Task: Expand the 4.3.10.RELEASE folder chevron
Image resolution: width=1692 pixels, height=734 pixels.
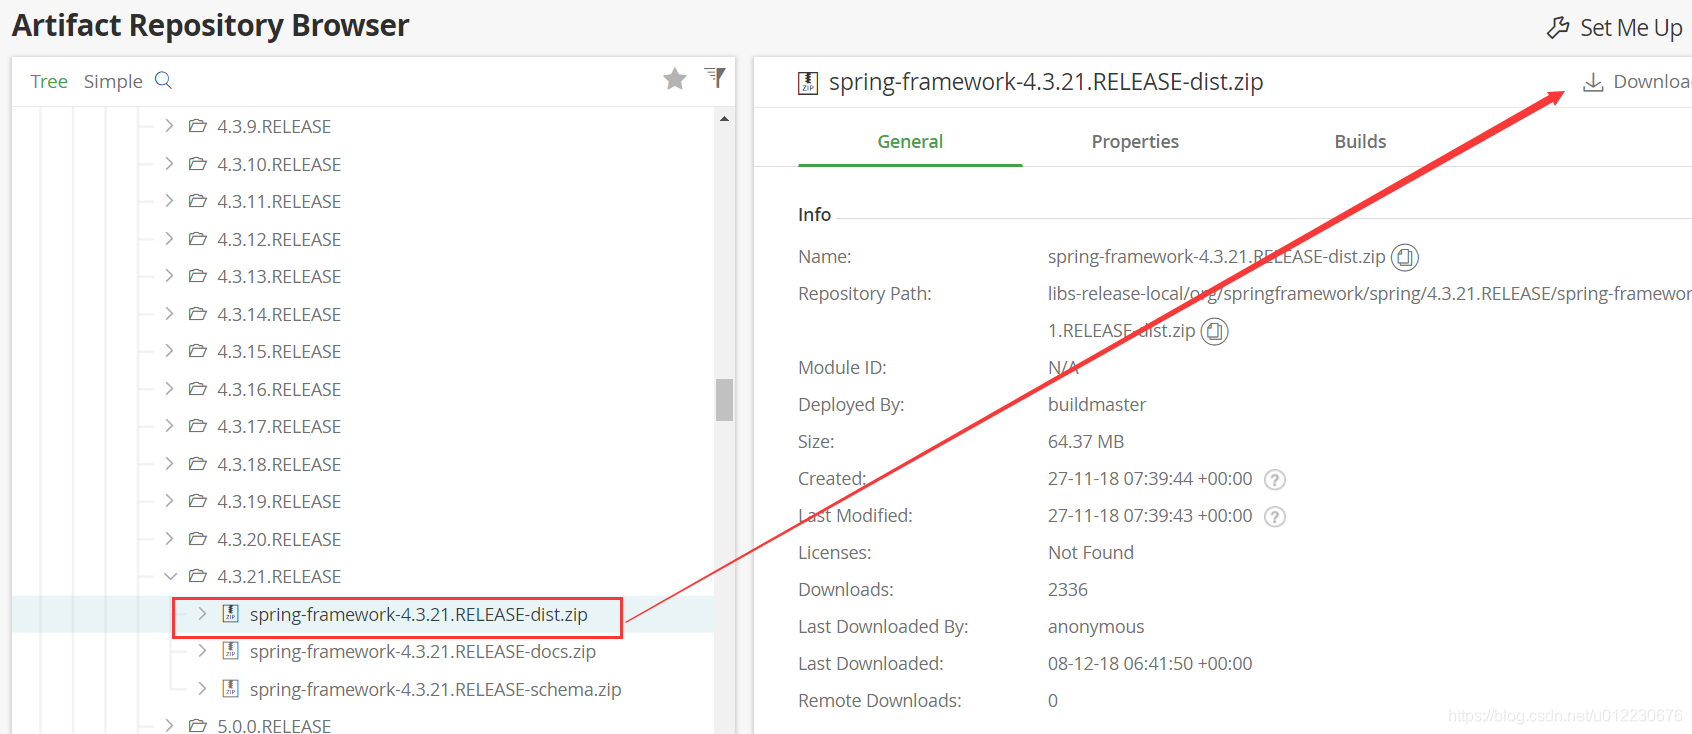Action: (x=169, y=164)
